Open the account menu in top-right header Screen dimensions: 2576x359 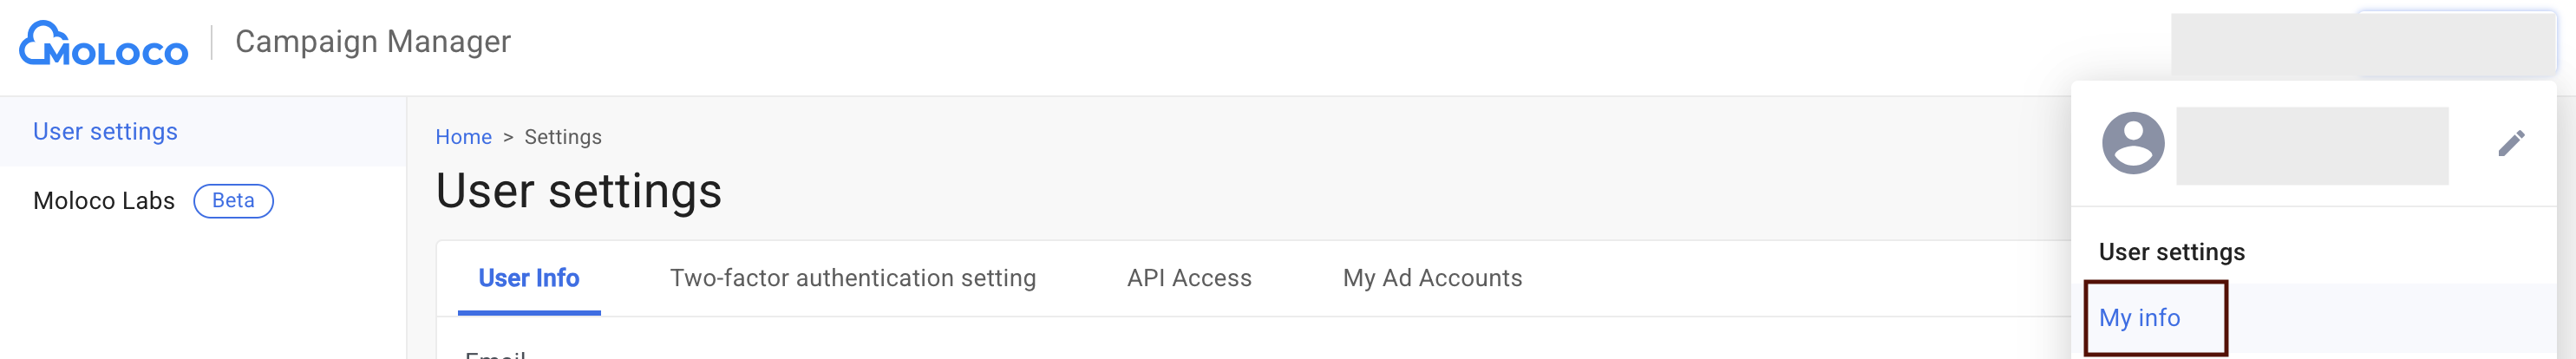tap(2362, 44)
